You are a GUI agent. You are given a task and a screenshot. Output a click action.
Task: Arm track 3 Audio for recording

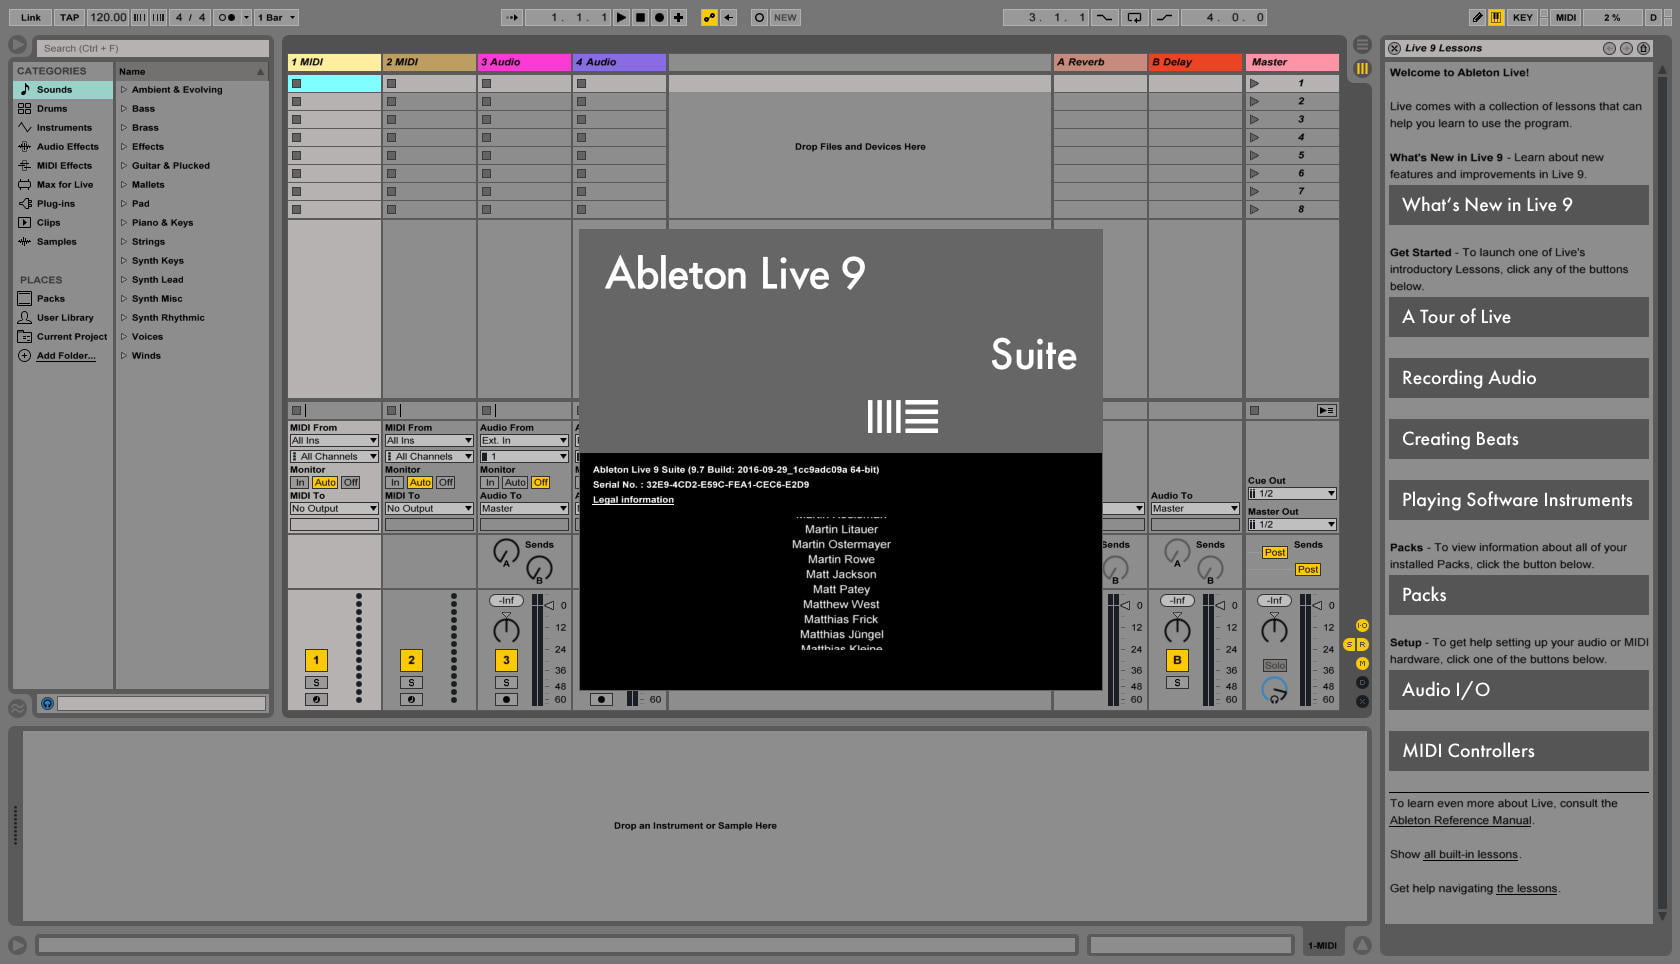click(x=506, y=699)
